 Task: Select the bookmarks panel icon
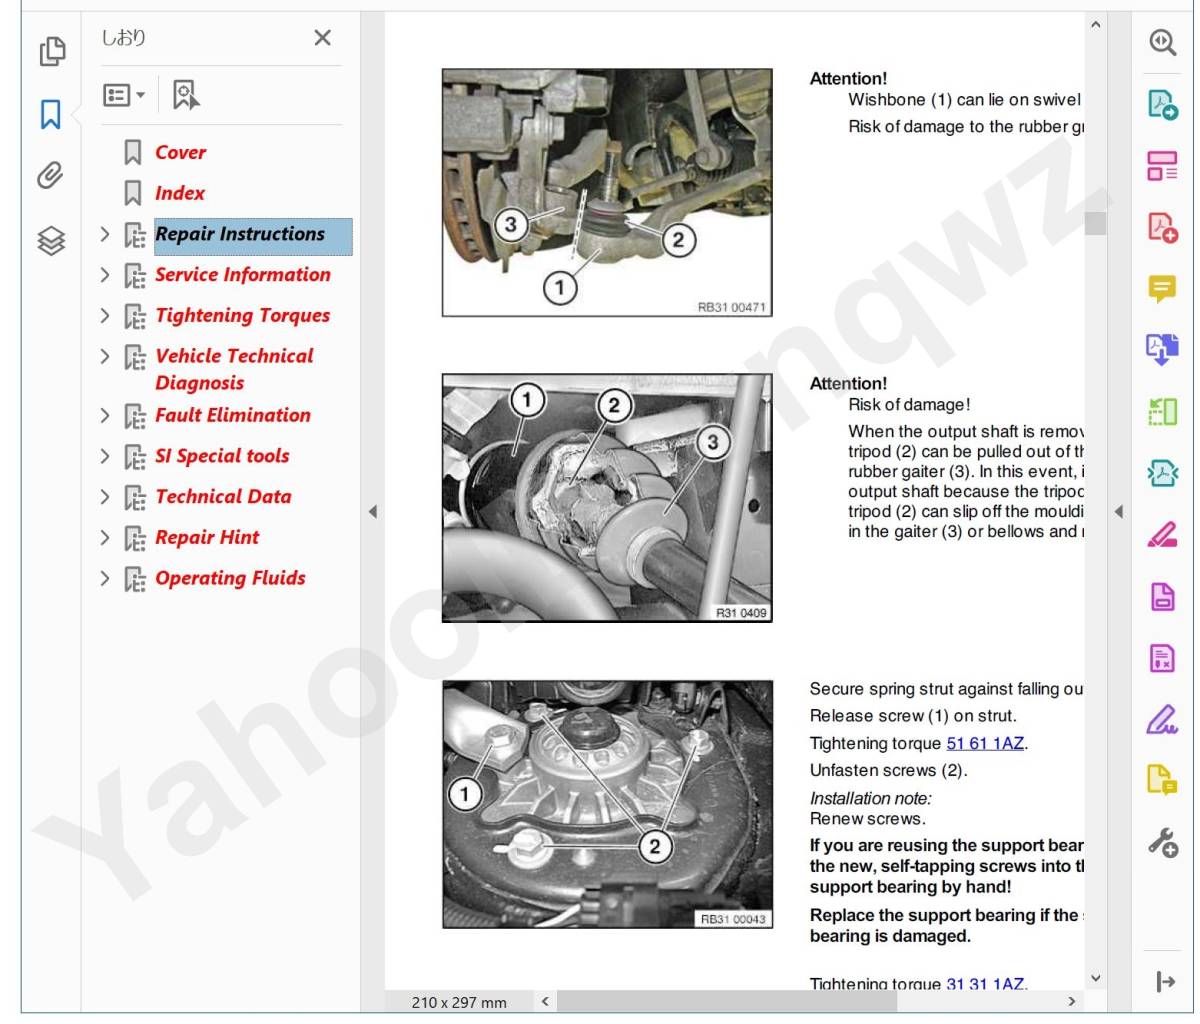point(51,114)
